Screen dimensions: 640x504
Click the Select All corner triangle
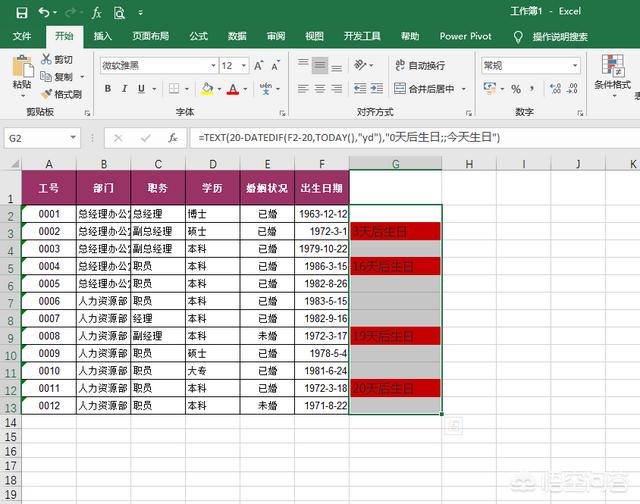pyautogui.click(x=14, y=164)
